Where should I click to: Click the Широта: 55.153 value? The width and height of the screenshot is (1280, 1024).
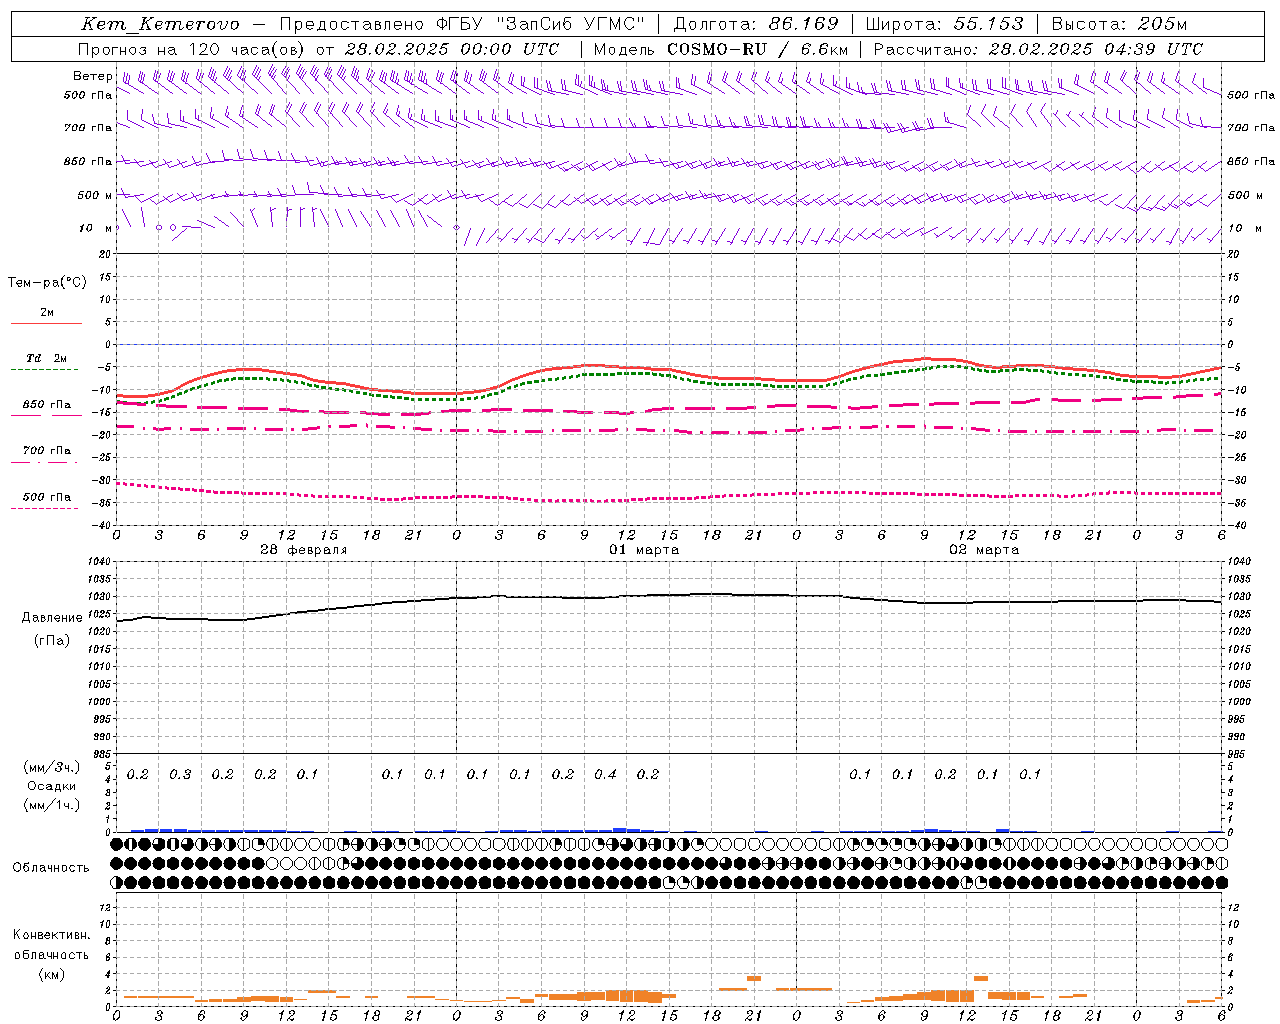point(944,24)
